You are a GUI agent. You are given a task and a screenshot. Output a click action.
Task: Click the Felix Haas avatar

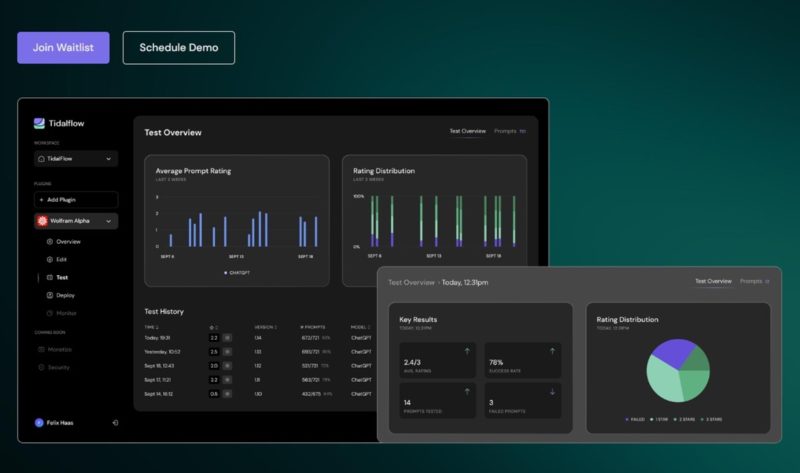[39, 422]
